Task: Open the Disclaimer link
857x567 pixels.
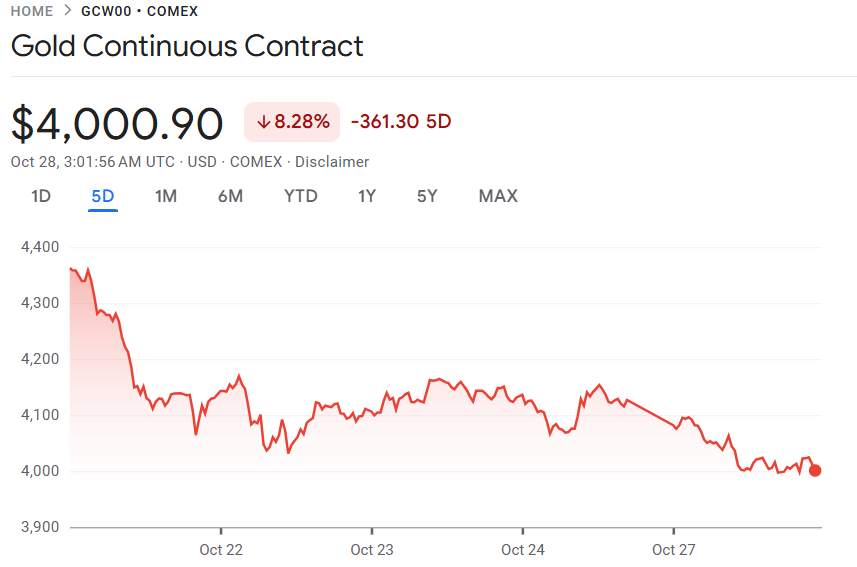Action: coord(332,162)
